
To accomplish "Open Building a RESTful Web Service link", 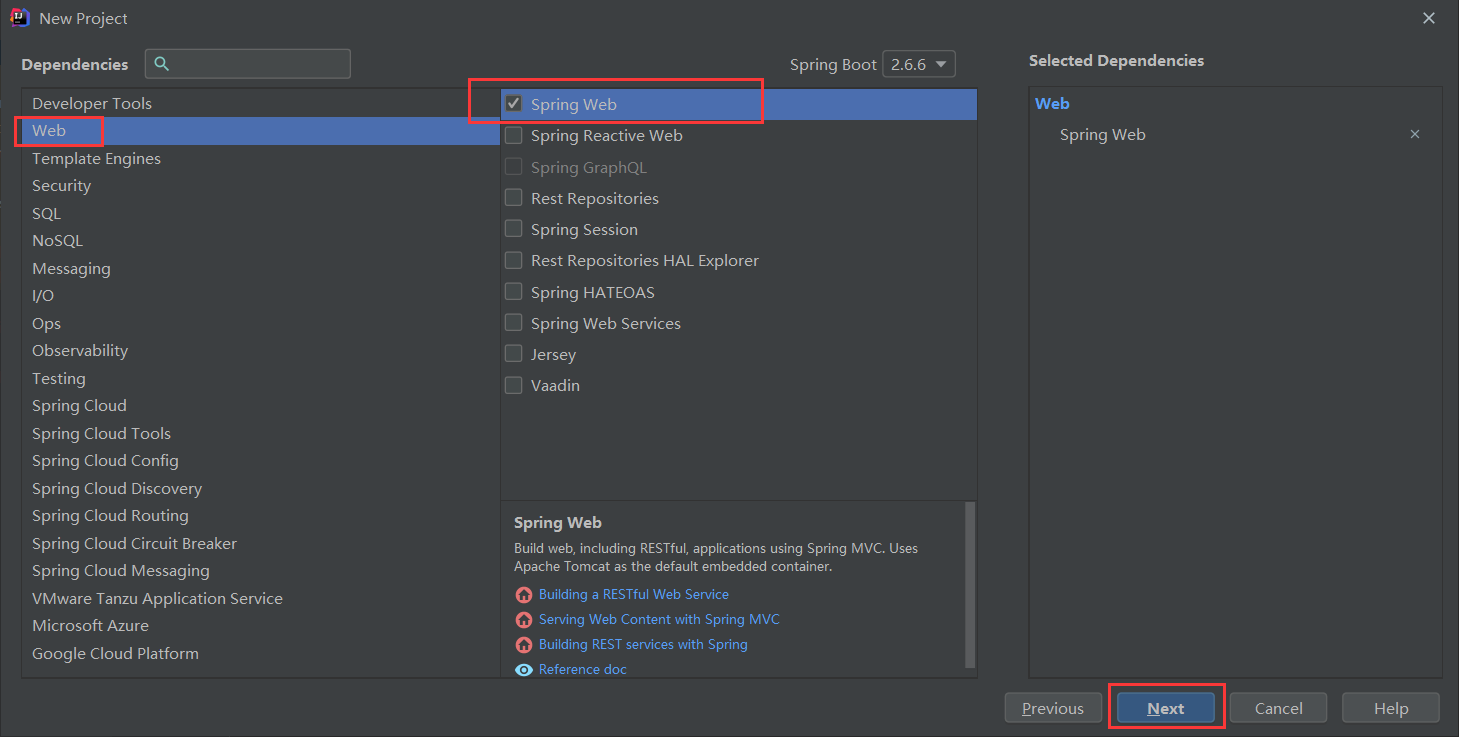I will [x=633, y=594].
